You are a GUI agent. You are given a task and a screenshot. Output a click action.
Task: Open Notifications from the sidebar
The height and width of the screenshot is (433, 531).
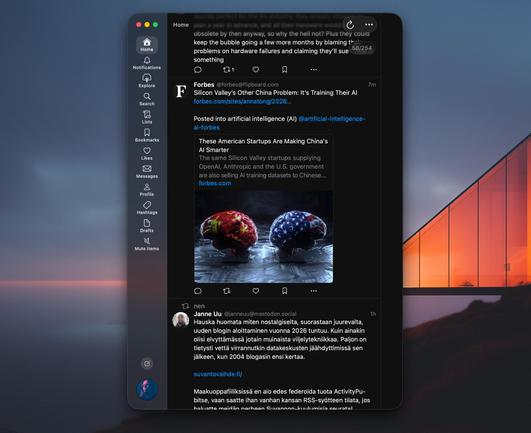[x=147, y=63]
